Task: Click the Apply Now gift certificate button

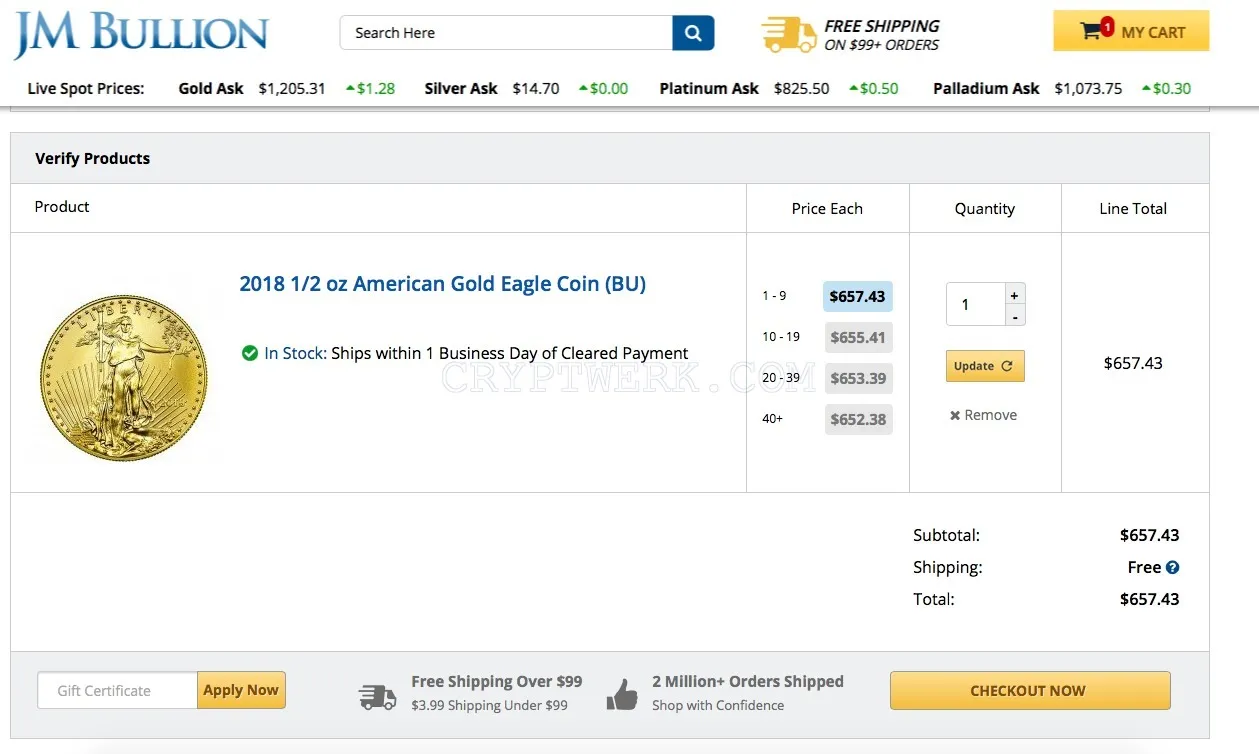Action: 241,690
